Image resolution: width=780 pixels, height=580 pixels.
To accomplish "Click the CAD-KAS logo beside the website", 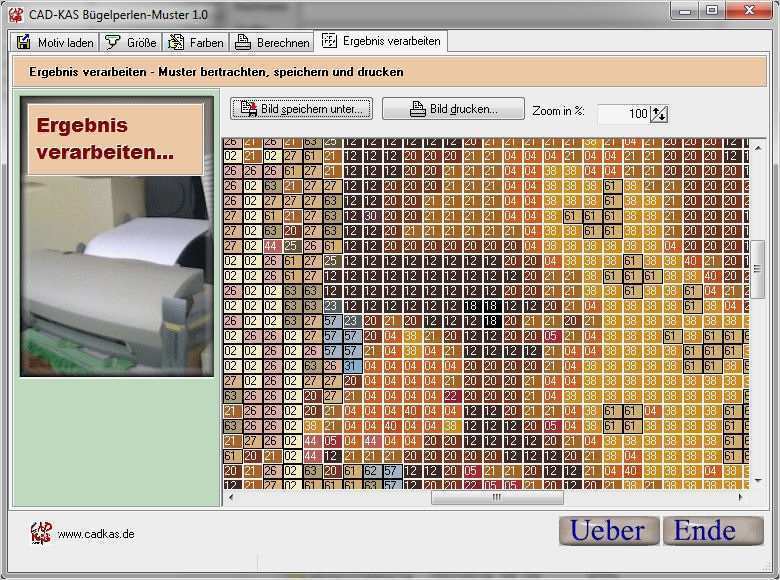I will coord(40,533).
